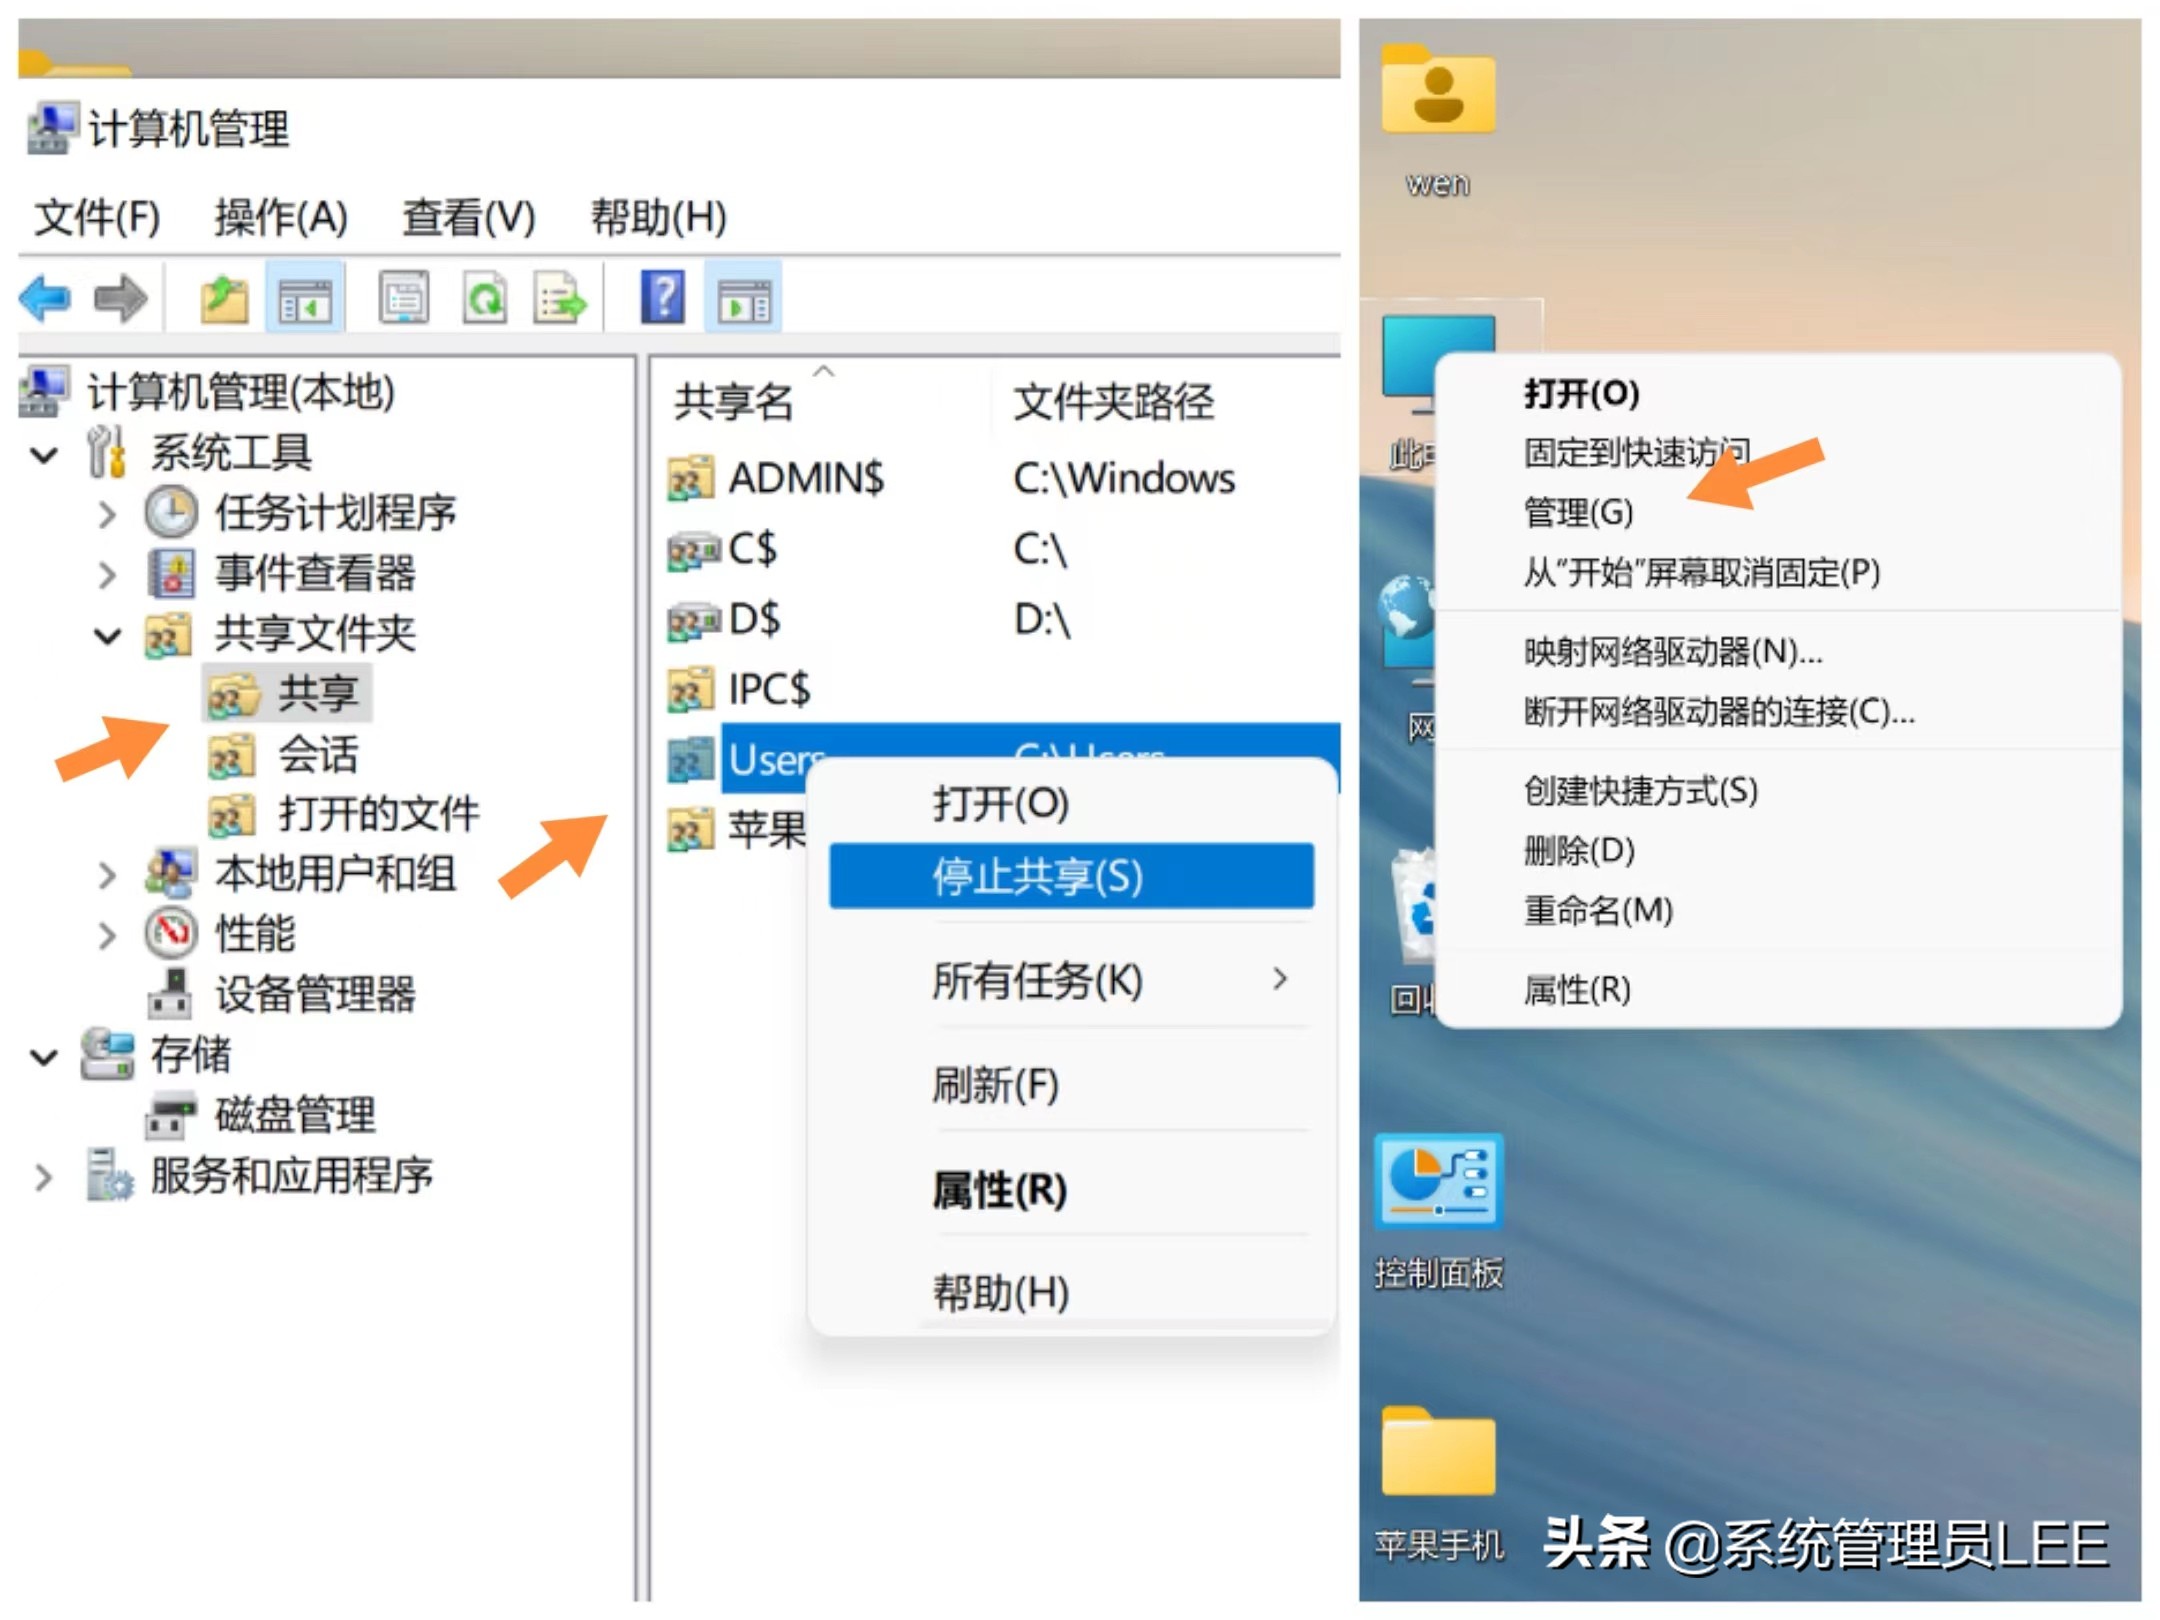The width and height of the screenshot is (2160, 1620).
Task: Toggle the show console tree icon
Action: click(x=305, y=297)
